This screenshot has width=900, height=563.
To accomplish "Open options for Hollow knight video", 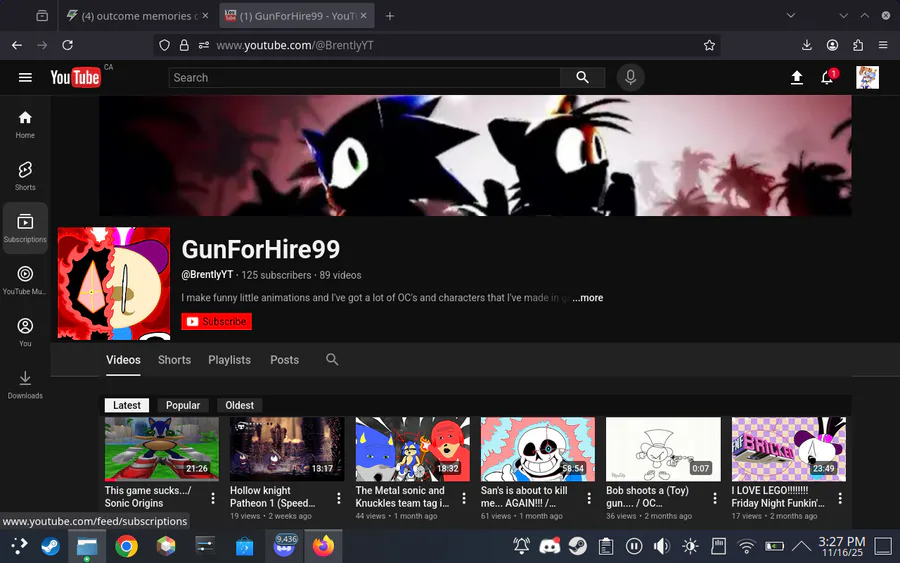I will click(339, 498).
